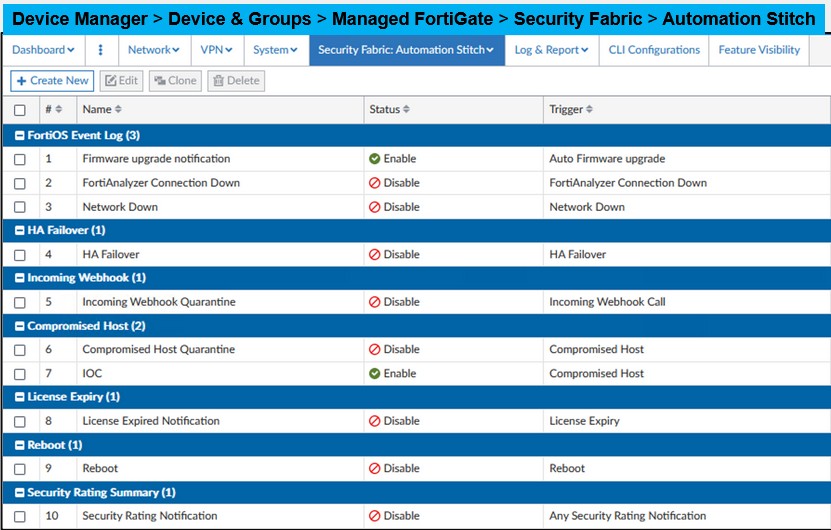831x530 pixels.
Task: Collapse the License Expiry group
Action: click(x=20, y=397)
